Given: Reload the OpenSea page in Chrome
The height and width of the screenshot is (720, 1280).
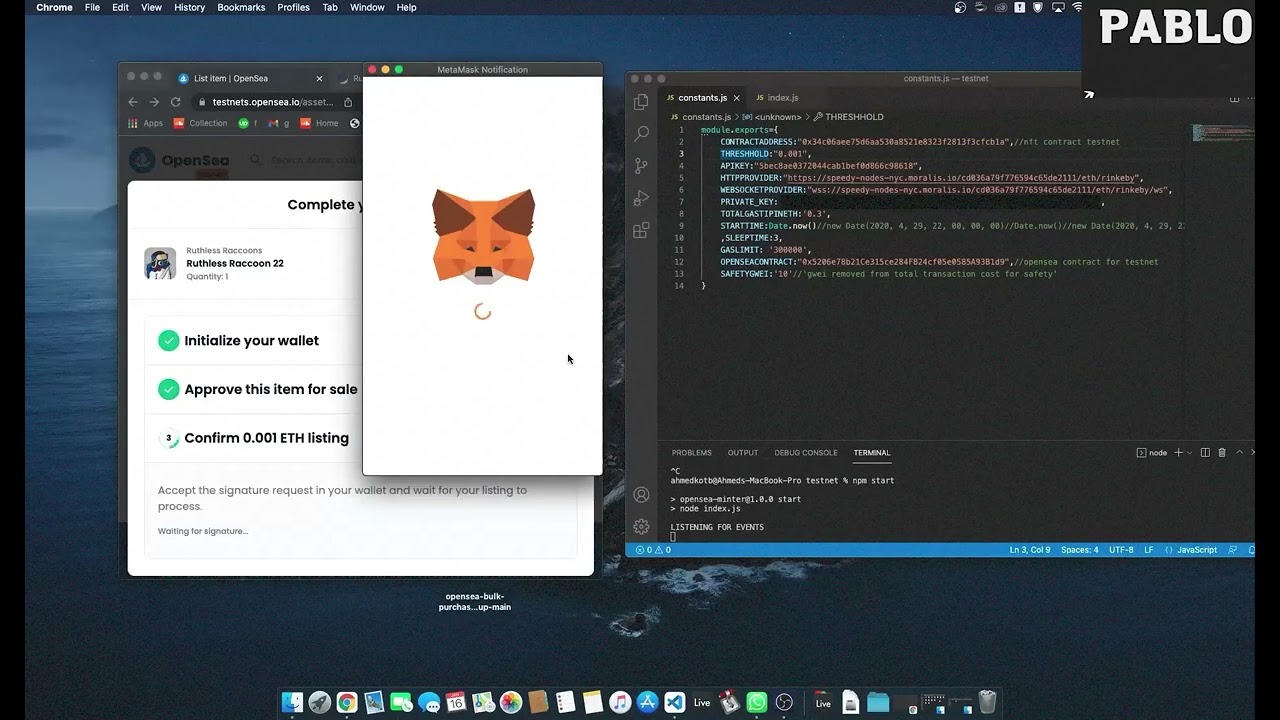Looking at the screenshot, I should click(176, 102).
